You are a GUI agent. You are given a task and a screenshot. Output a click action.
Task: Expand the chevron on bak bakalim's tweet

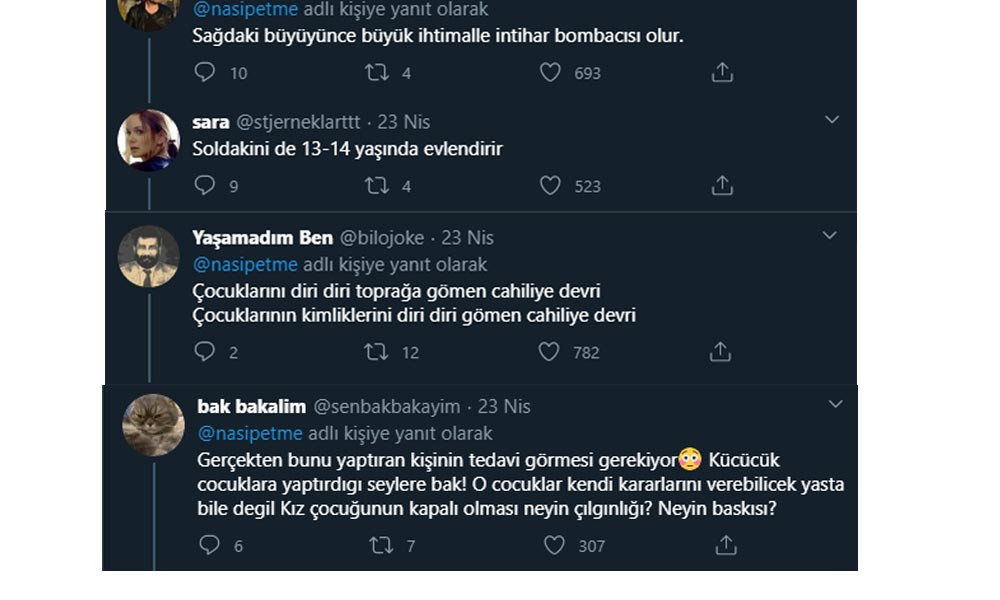point(835,404)
